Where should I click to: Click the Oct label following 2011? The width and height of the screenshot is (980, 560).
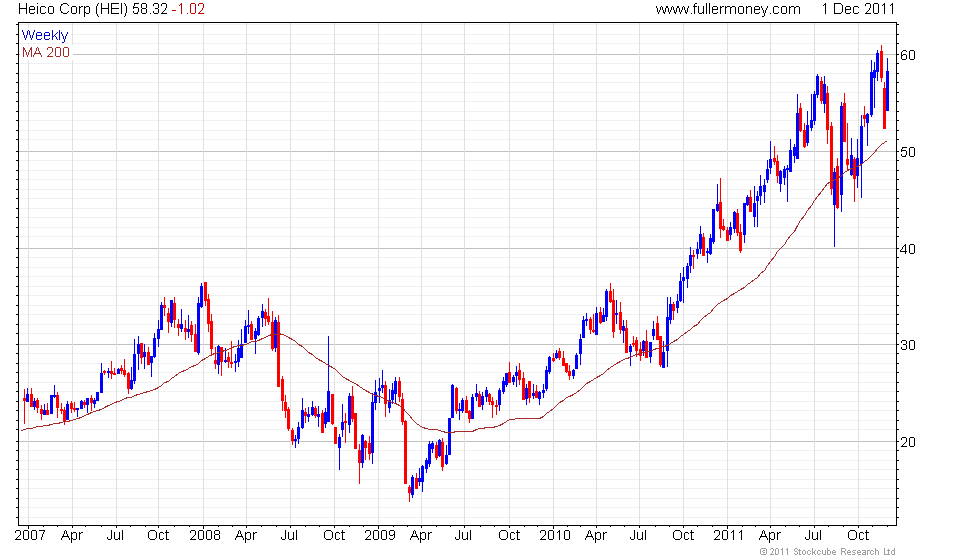pyautogui.click(x=858, y=535)
